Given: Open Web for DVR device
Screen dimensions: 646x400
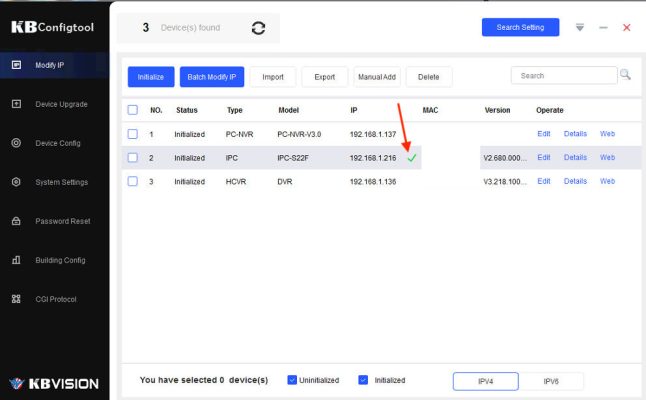Looking at the screenshot, I should pos(607,181).
